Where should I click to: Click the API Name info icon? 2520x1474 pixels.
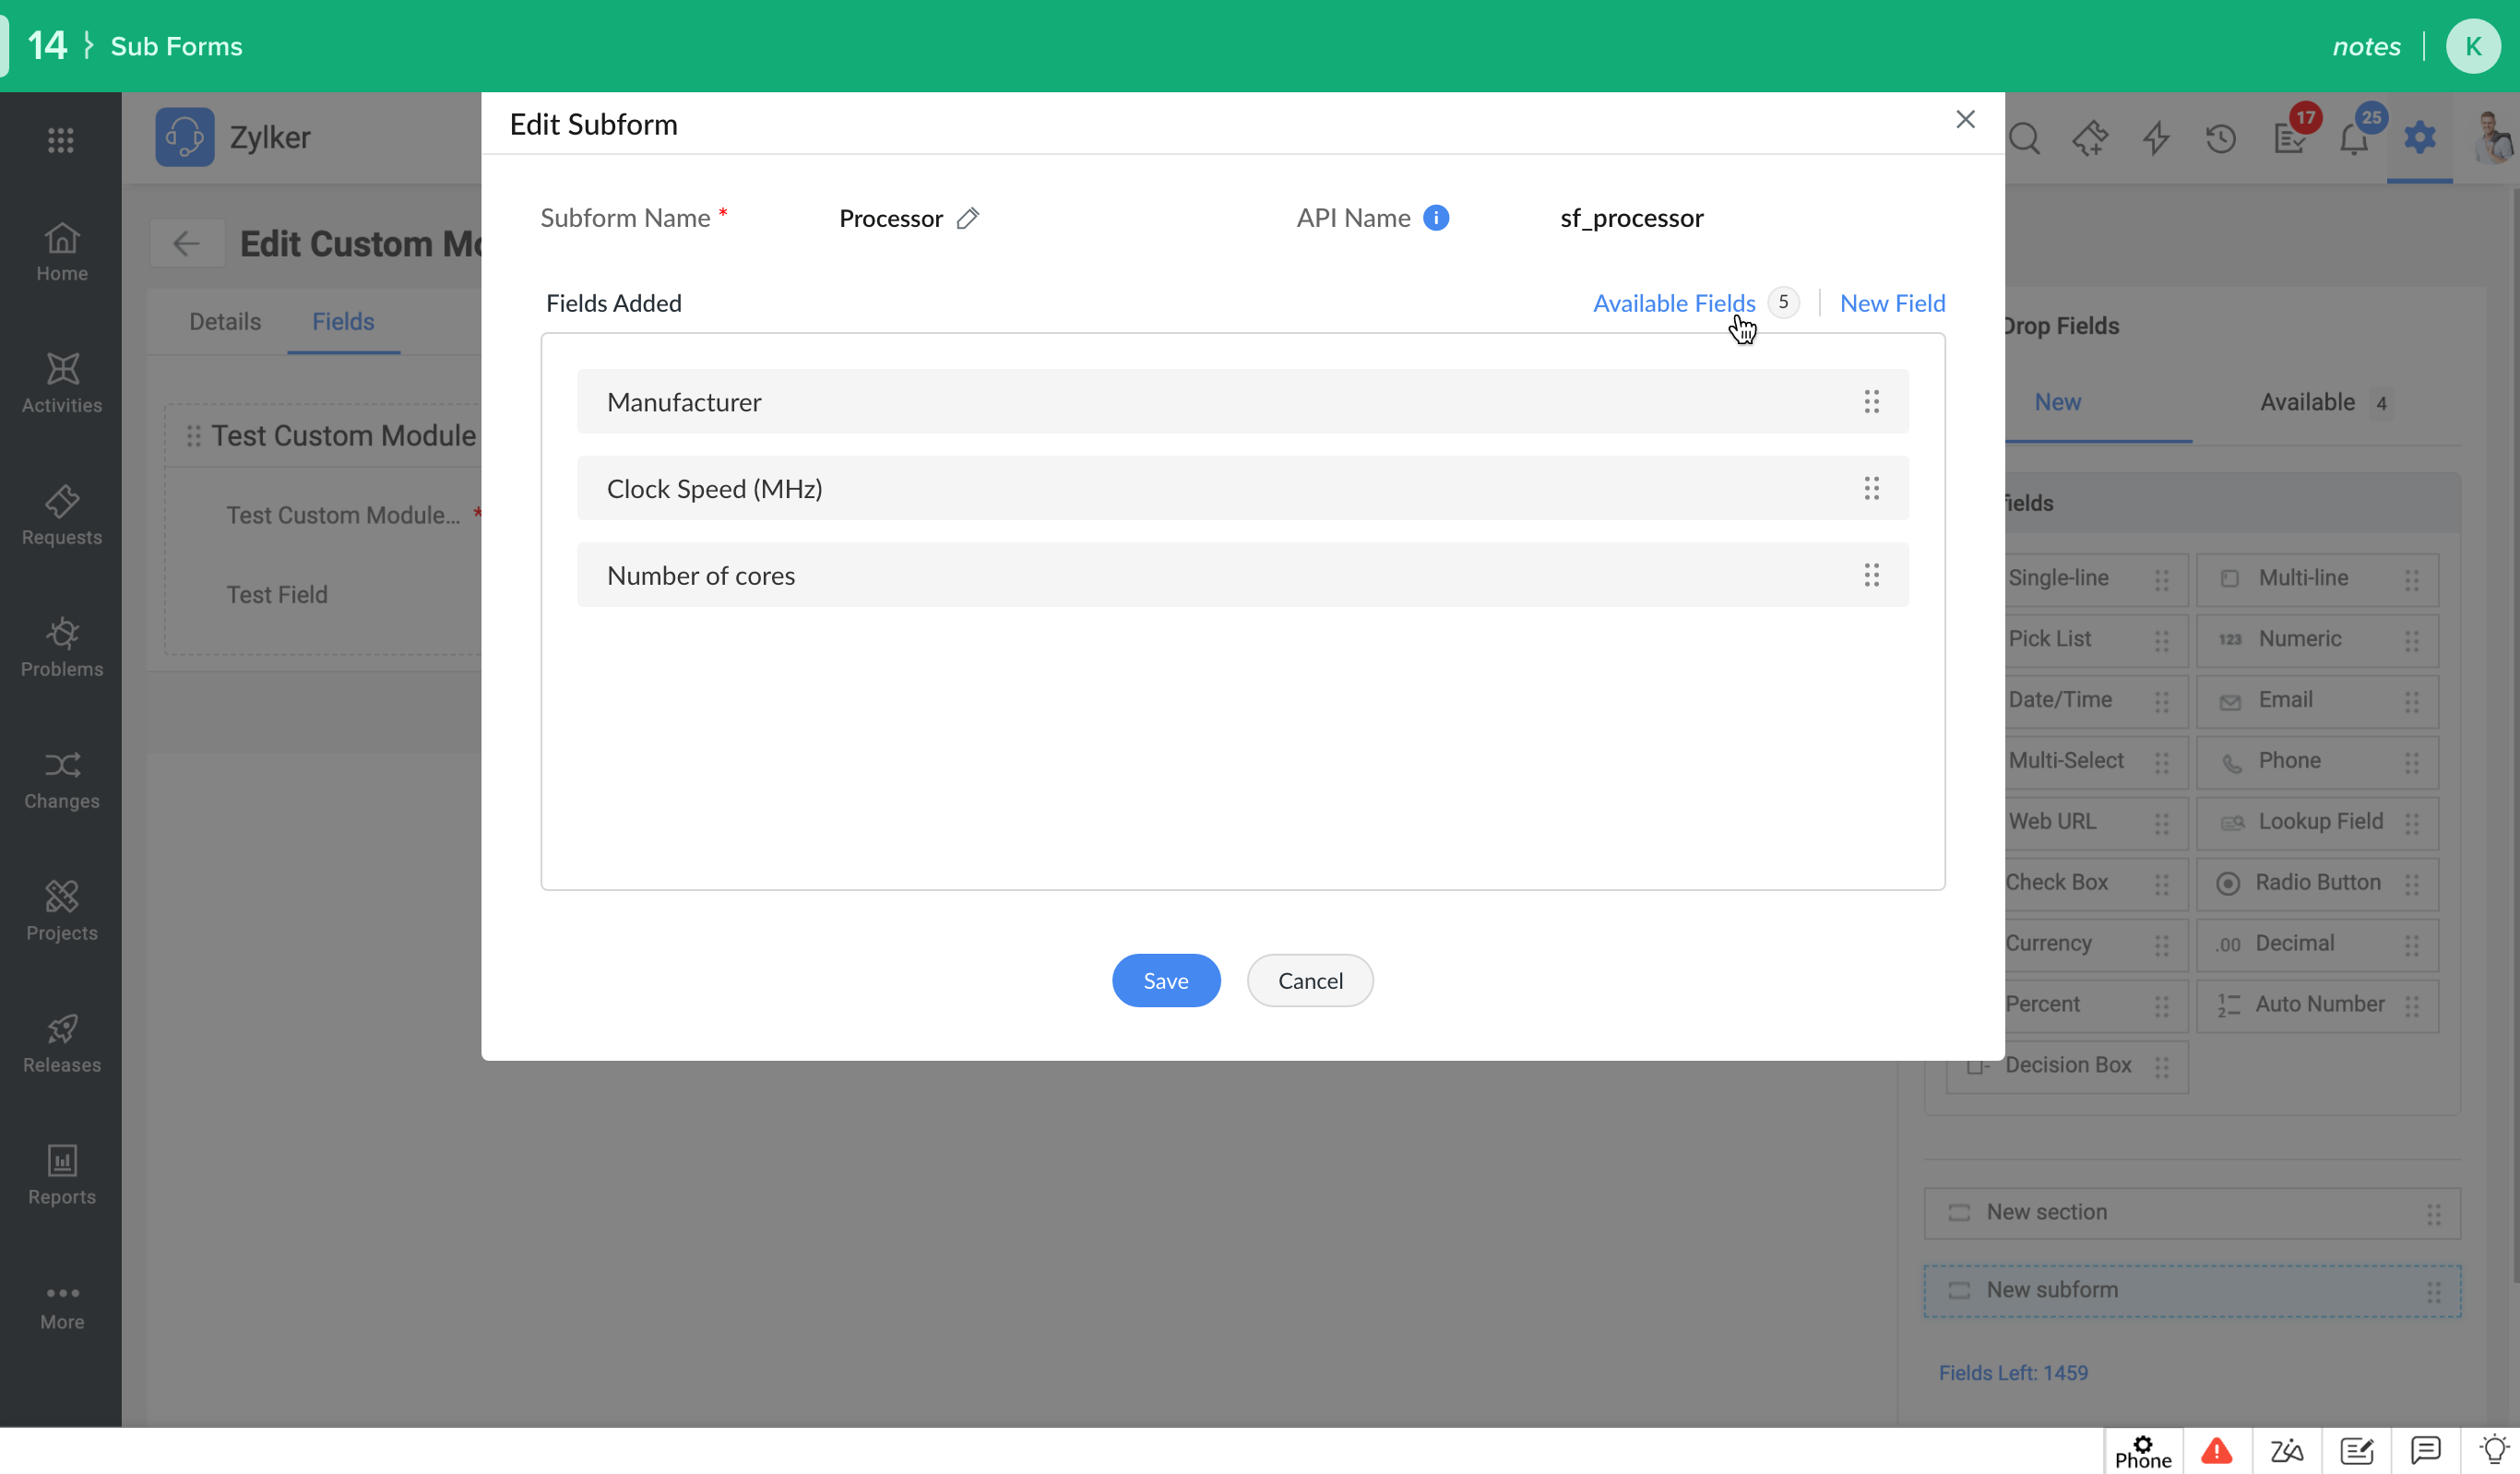pyautogui.click(x=1435, y=218)
